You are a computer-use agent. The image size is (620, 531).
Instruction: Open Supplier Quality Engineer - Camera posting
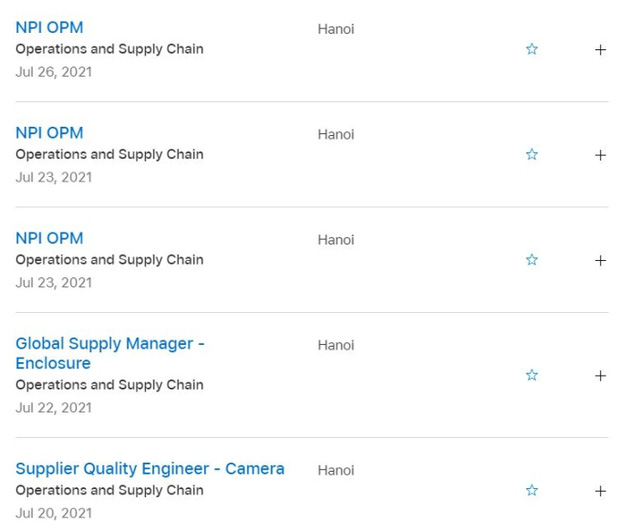click(149, 468)
